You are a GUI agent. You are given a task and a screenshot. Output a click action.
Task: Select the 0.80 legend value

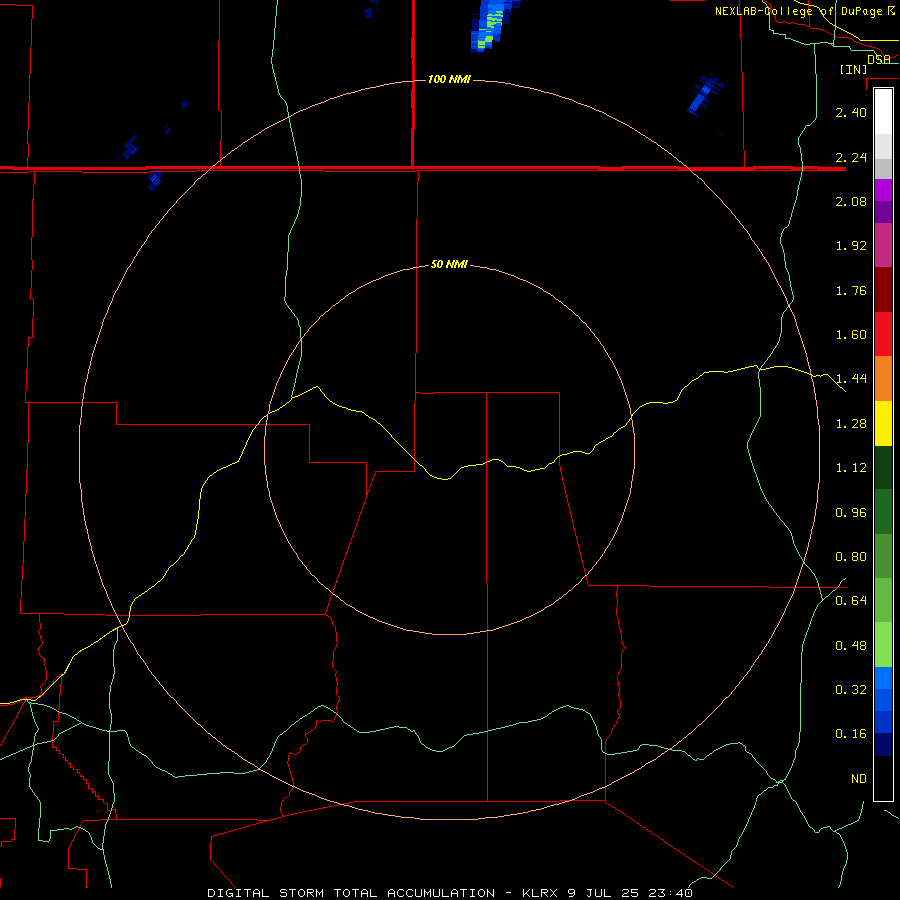(851, 557)
